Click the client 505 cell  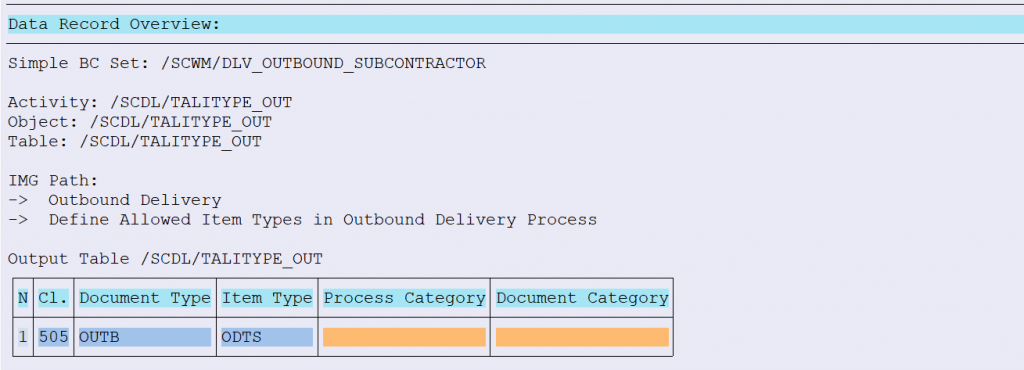coord(54,337)
